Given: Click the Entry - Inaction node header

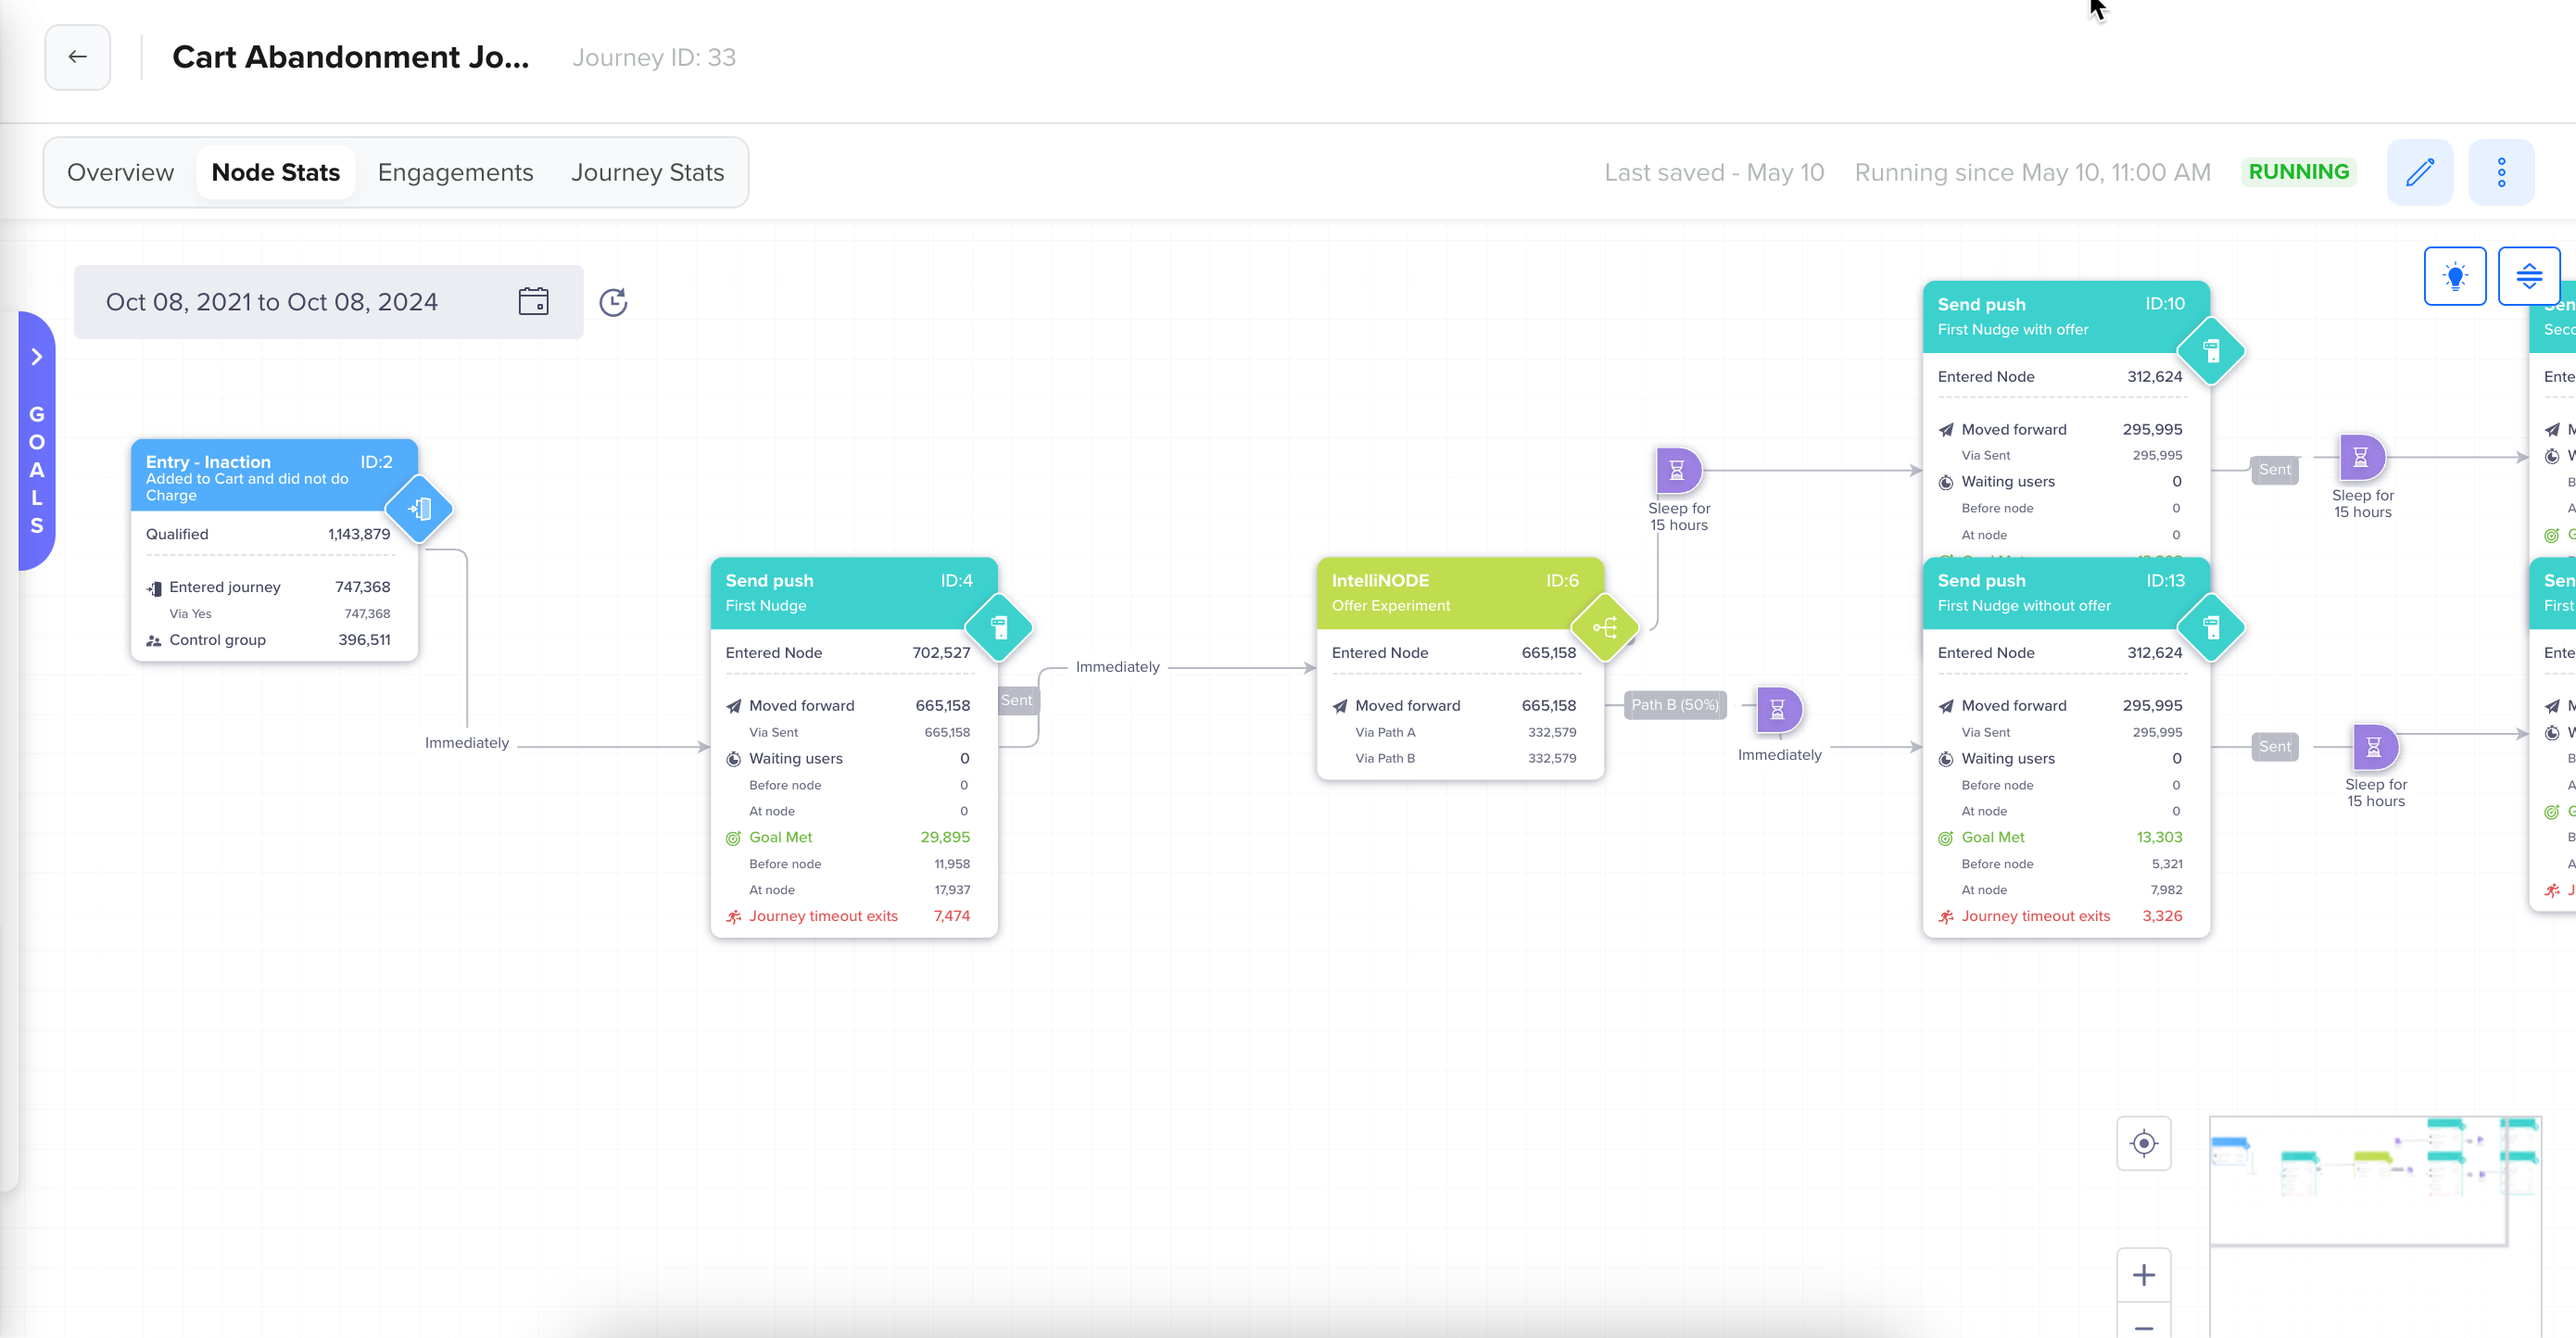Looking at the screenshot, I should (x=274, y=475).
